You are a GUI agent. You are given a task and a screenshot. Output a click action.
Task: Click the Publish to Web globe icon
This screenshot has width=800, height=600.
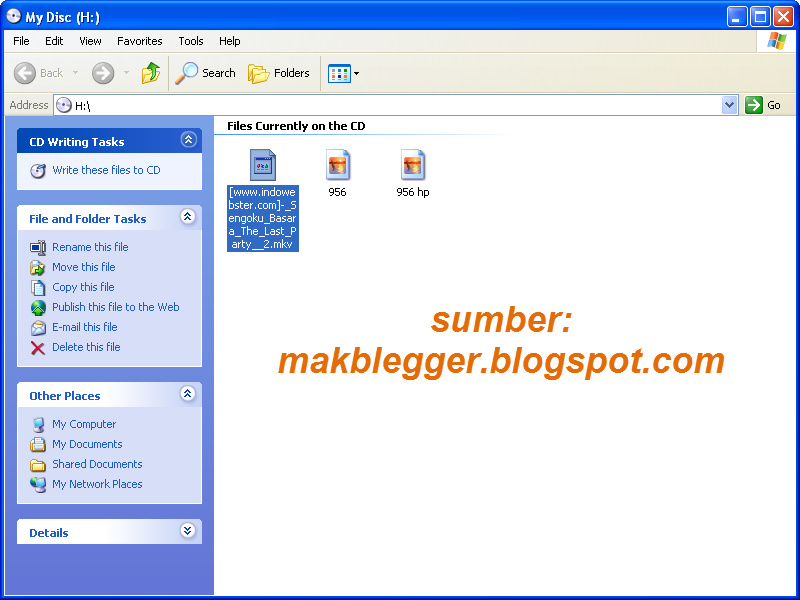pos(38,308)
